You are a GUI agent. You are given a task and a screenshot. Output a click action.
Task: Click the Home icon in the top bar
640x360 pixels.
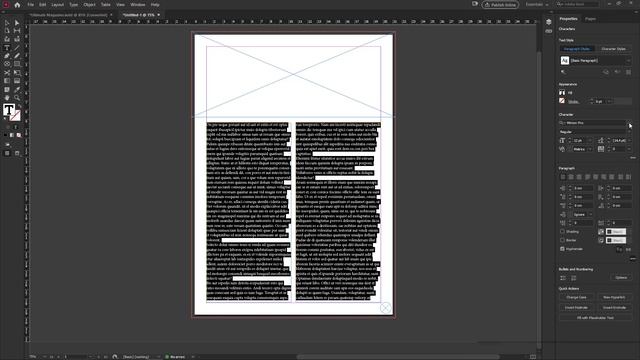(17, 5)
